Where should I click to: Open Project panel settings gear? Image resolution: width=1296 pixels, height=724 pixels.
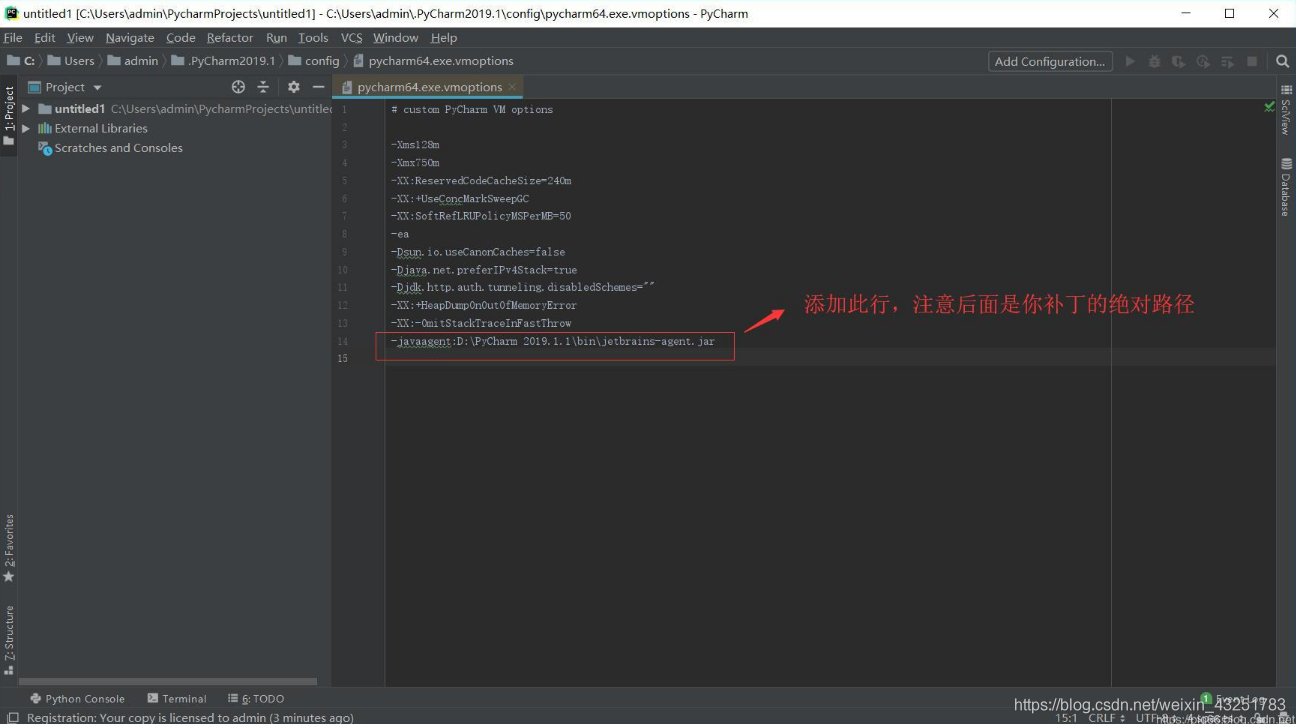294,87
